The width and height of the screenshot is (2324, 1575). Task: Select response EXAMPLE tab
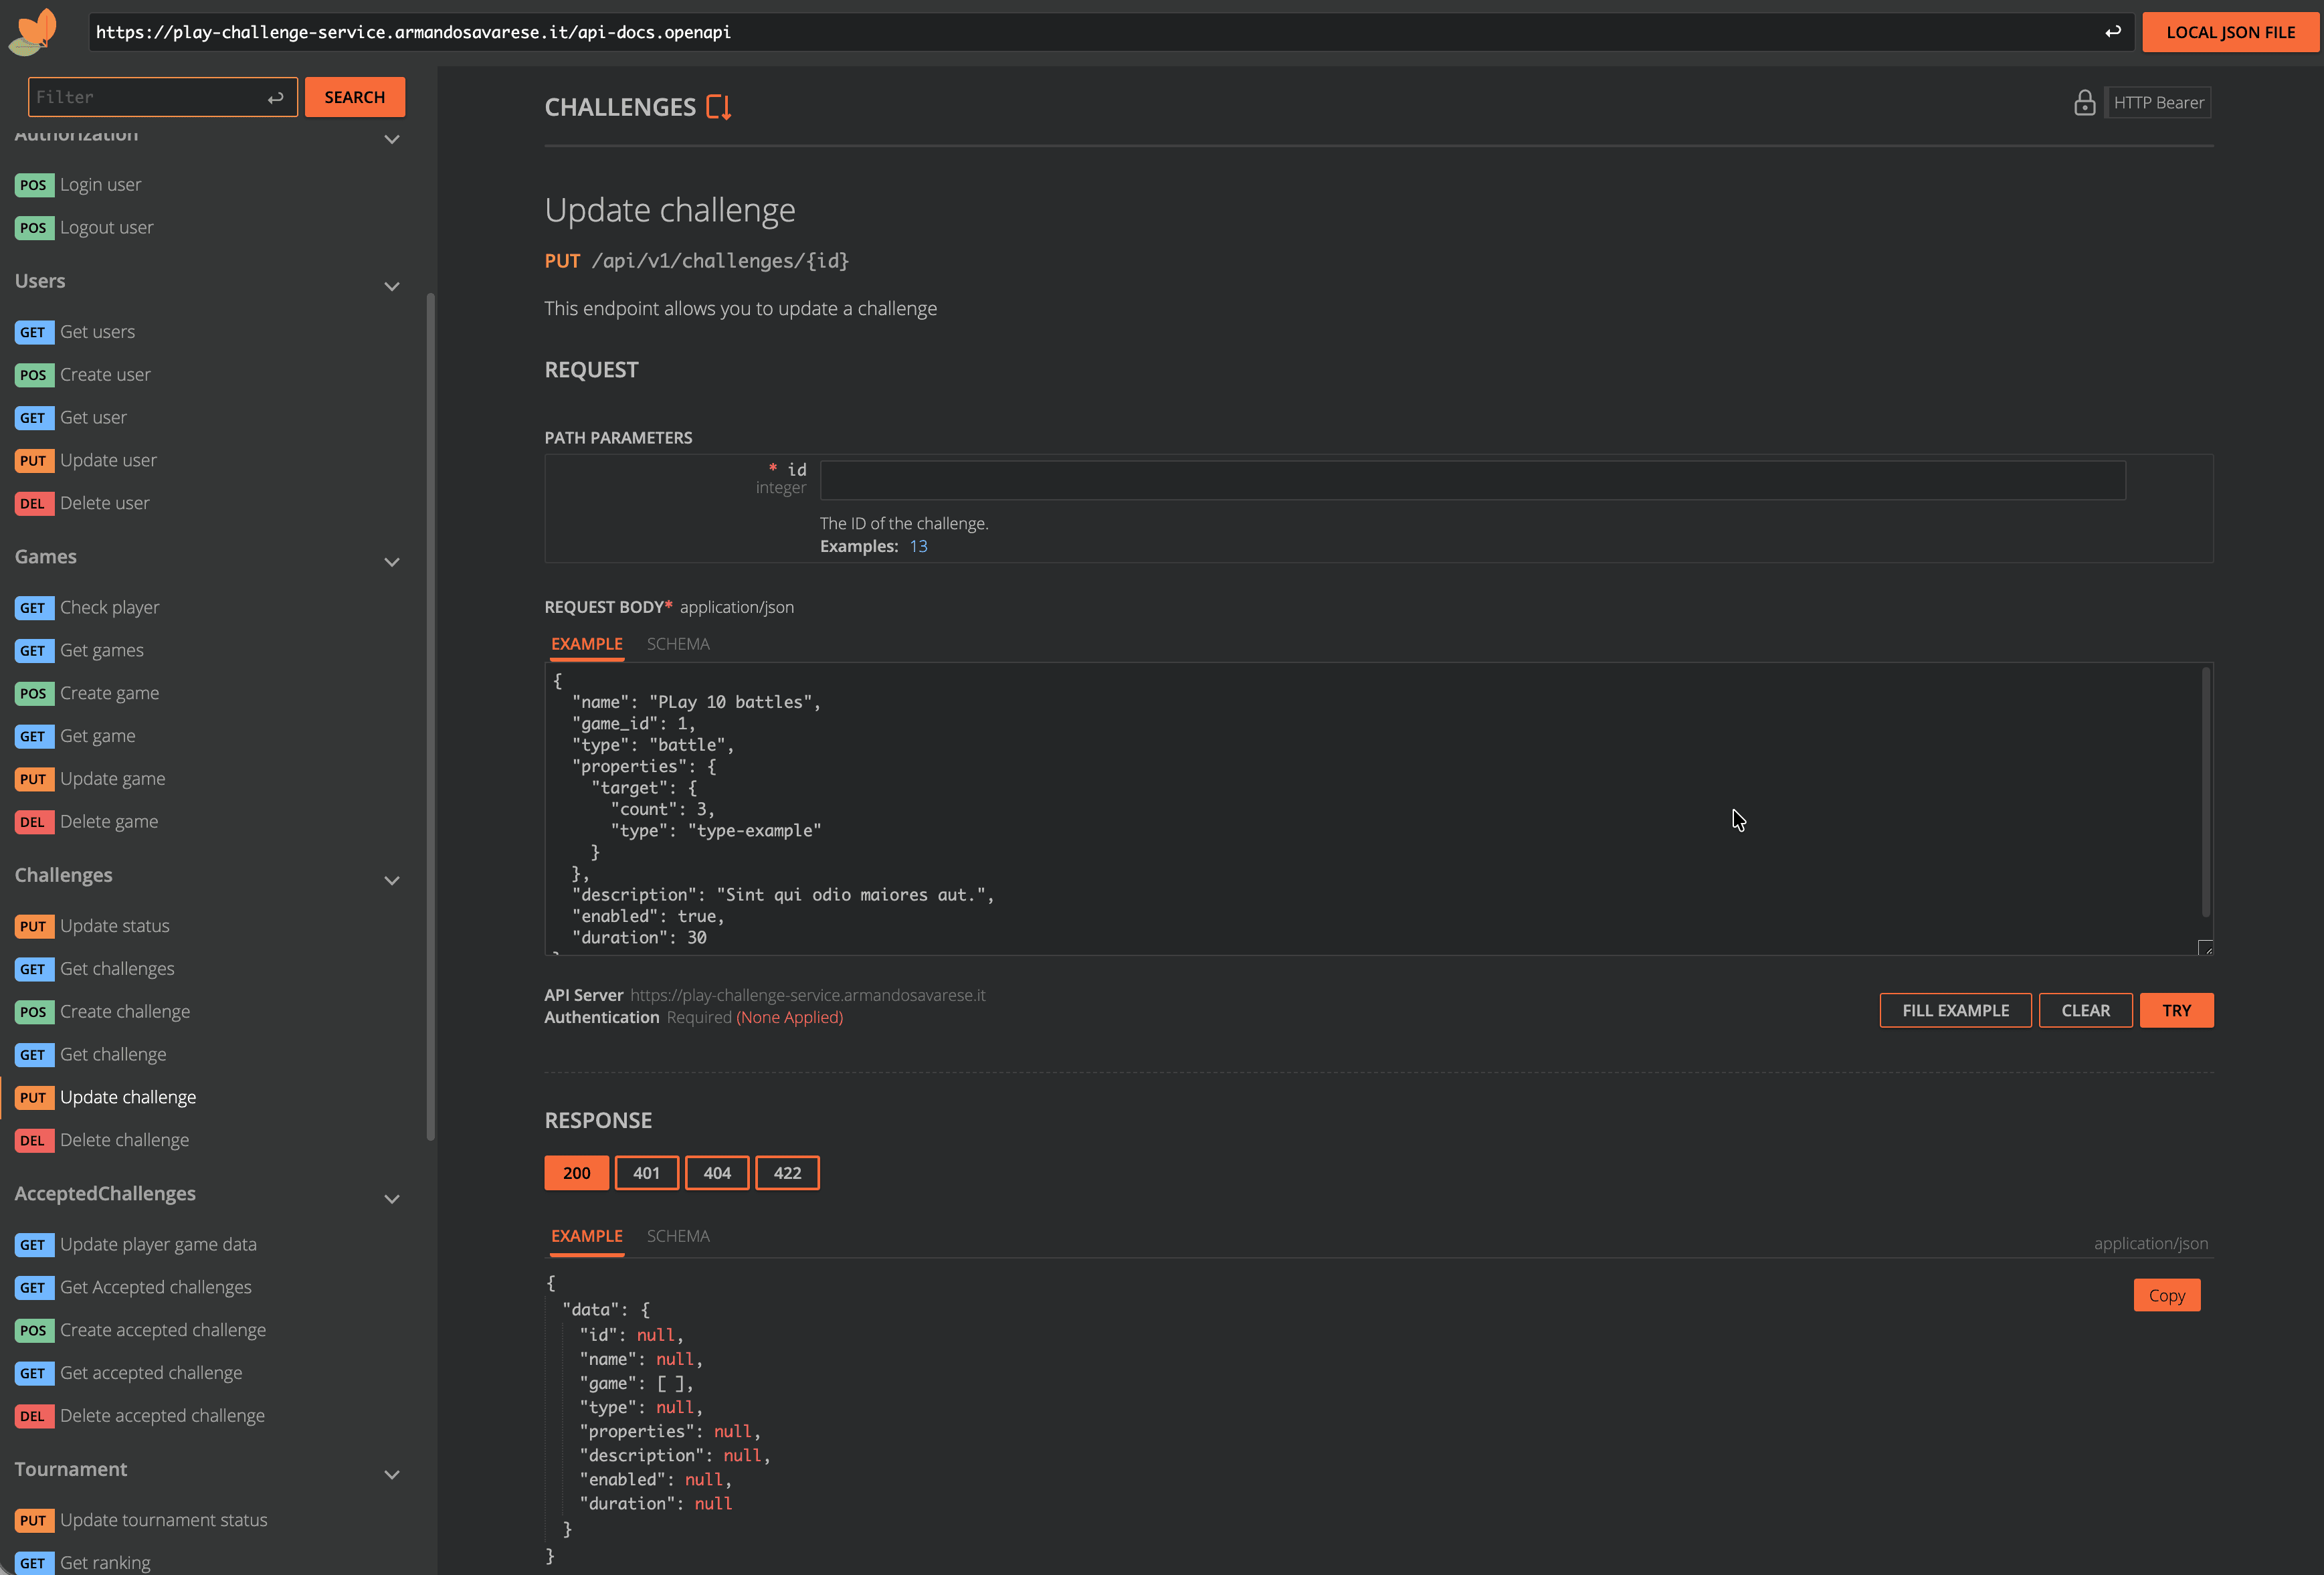[x=587, y=1236]
